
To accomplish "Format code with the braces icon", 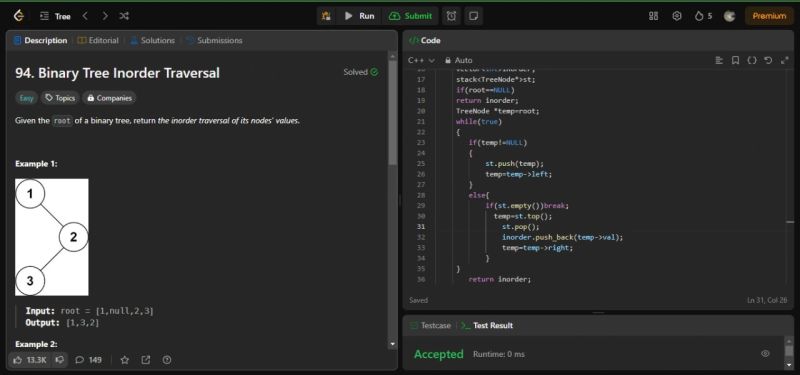I will click(x=752, y=60).
